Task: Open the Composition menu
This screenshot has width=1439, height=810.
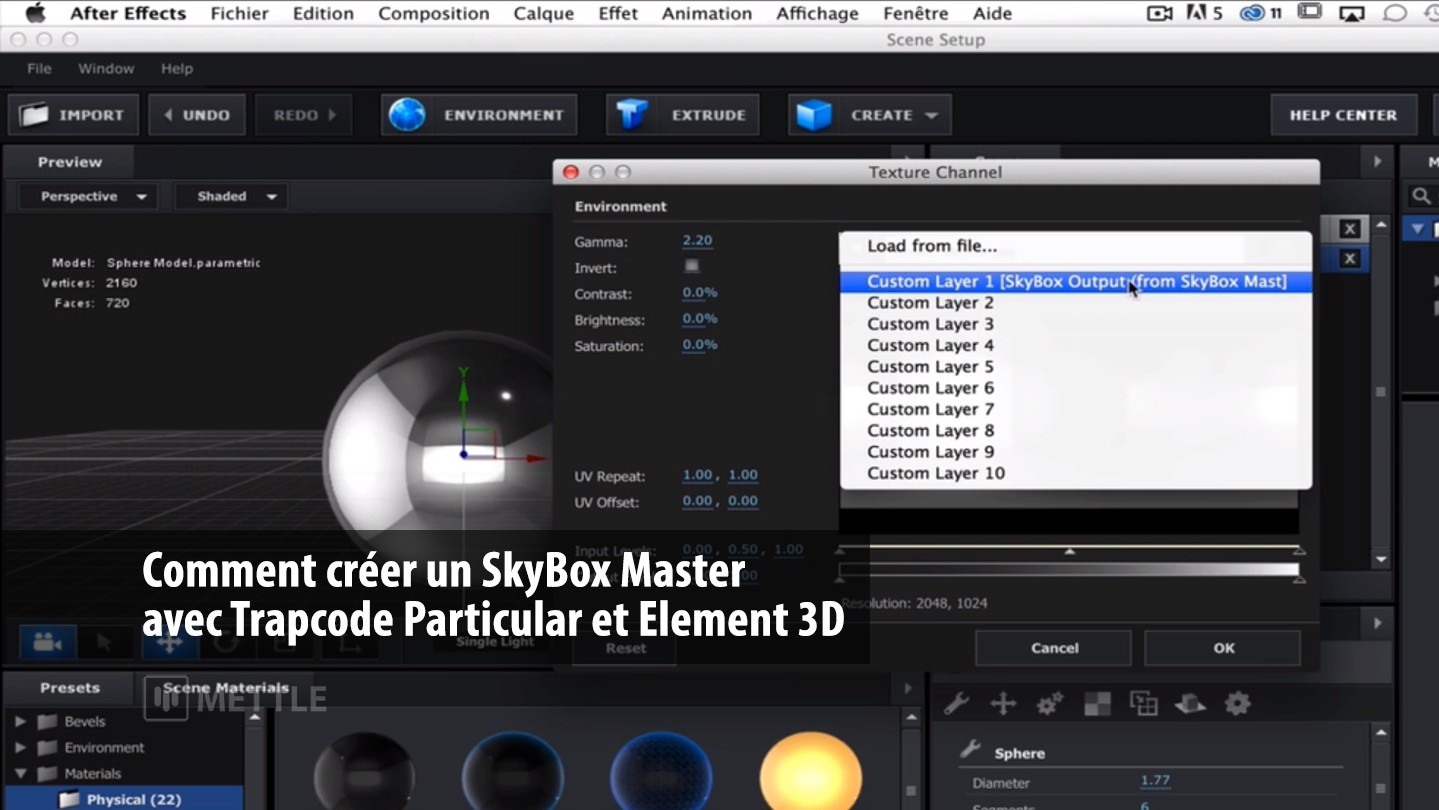Action: pos(433,13)
